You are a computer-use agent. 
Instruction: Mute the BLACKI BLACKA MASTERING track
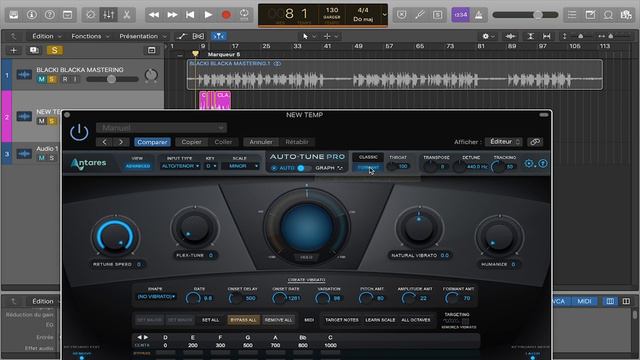[41, 79]
